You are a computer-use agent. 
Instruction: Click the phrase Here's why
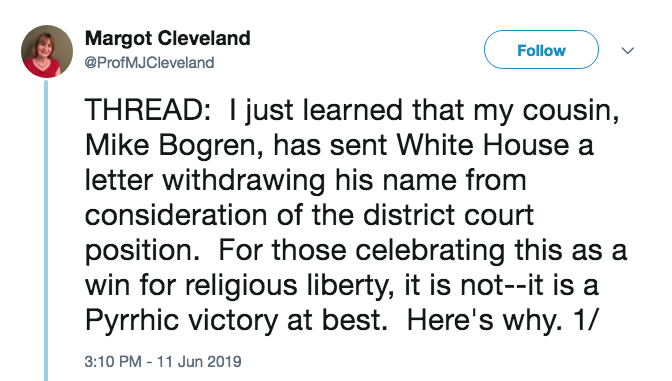pos(484,320)
